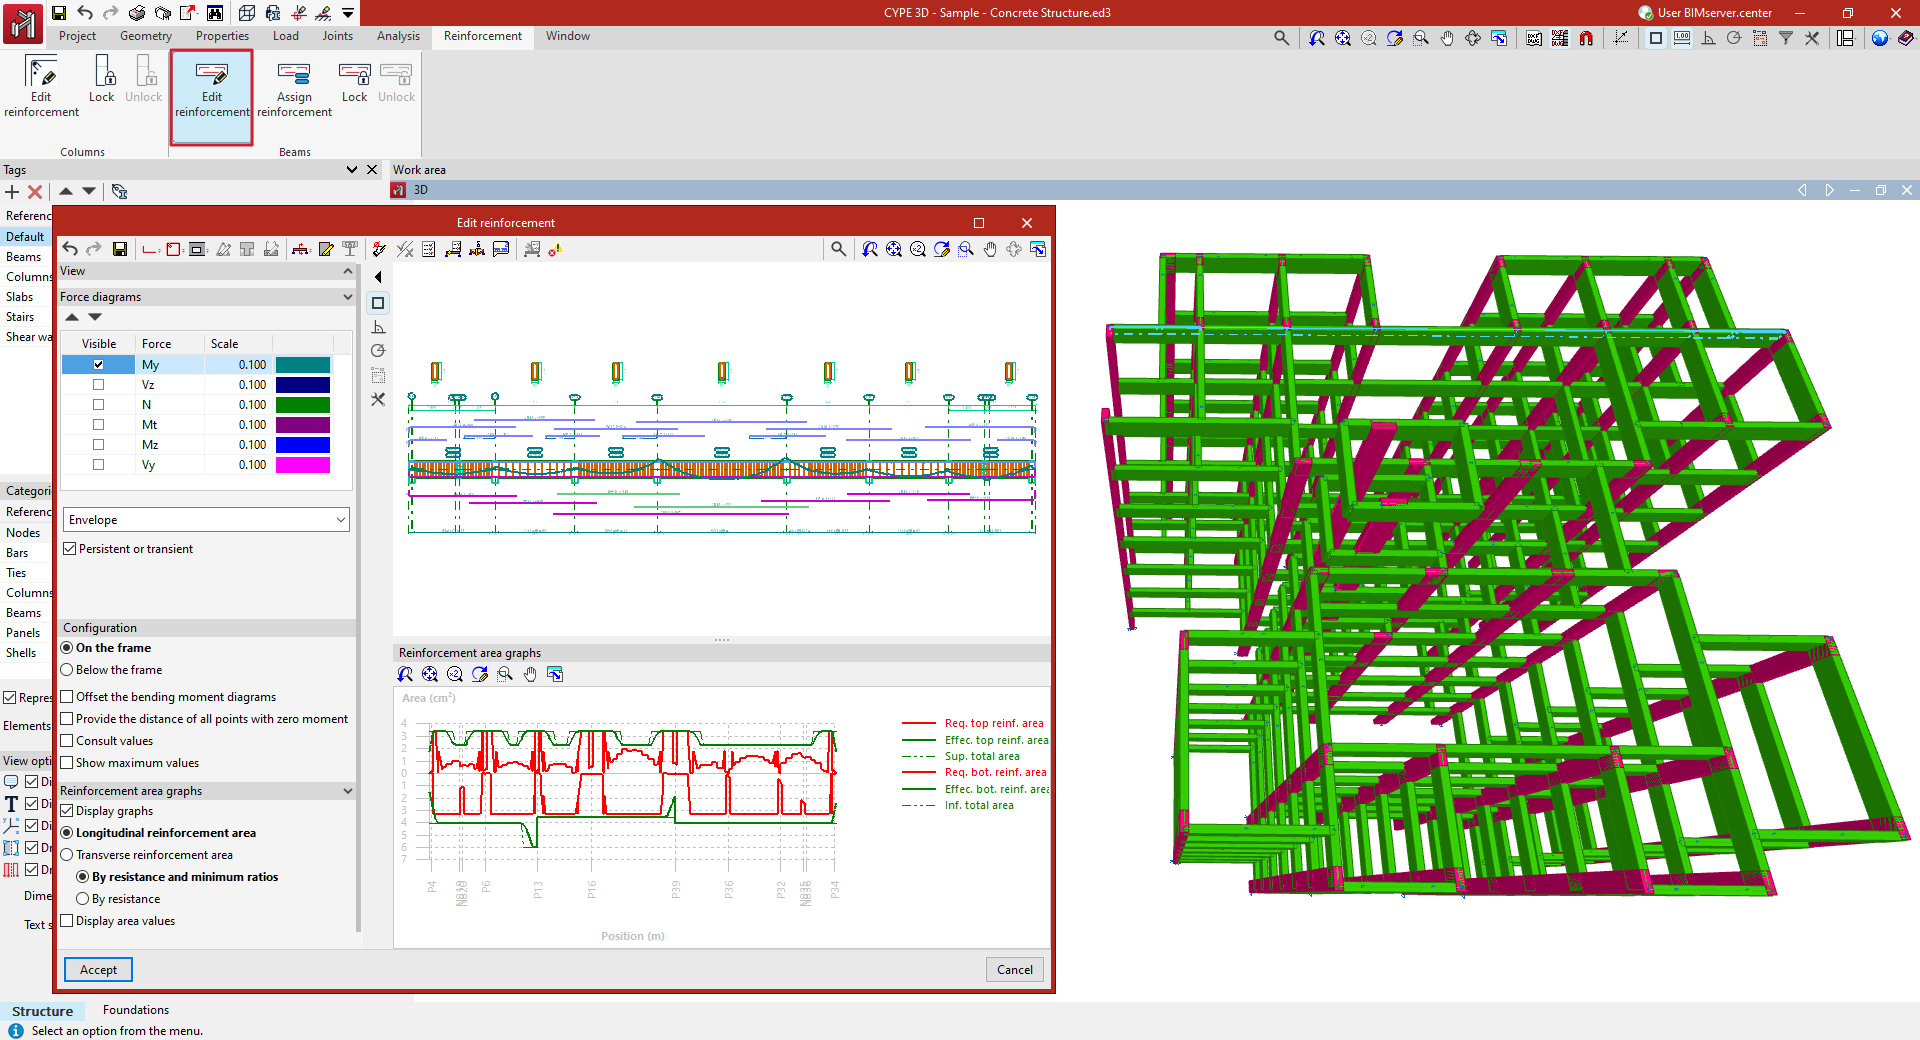Open the Analysis ribbon tab
The image size is (1920, 1040).
click(398, 36)
